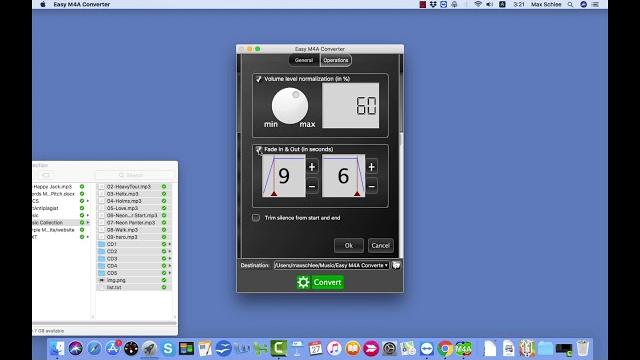Click the fade-in seconds display showing 9
This screenshot has width=640, height=360.
coord(284,176)
